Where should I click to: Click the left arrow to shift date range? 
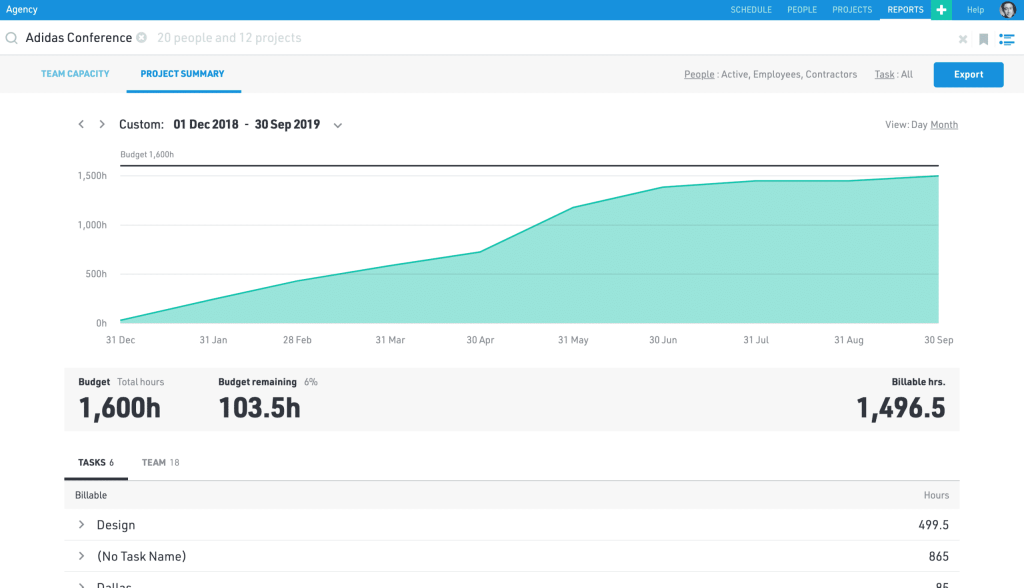81,124
